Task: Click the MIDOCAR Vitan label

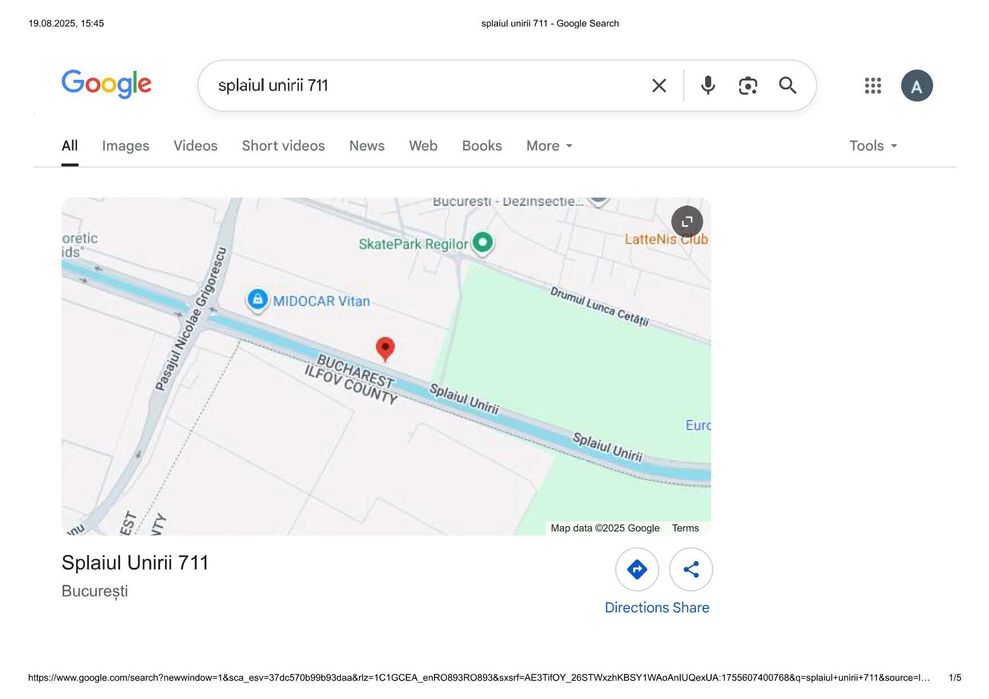Action: click(x=321, y=301)
